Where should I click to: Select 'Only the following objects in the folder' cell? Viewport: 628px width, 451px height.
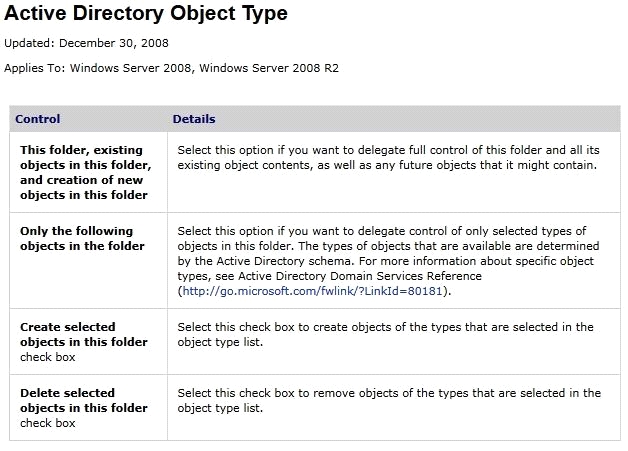(82, 238)
